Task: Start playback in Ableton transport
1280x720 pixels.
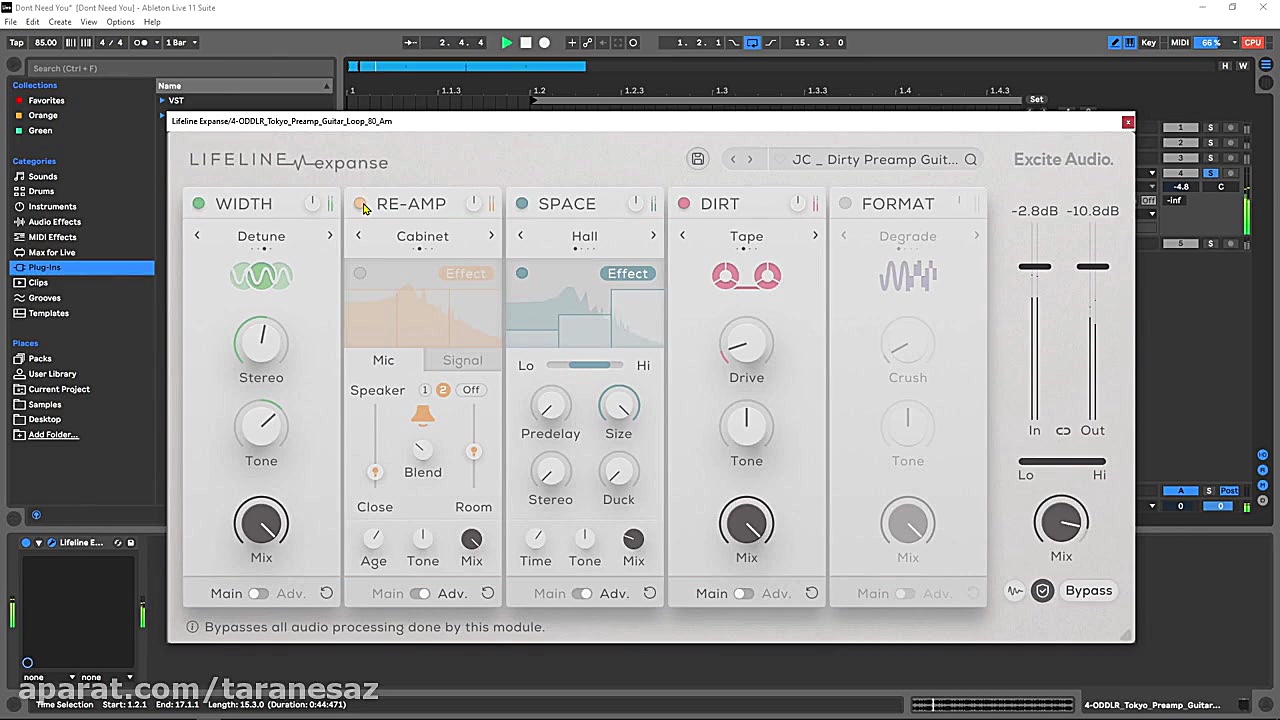Action: [507, 43]
